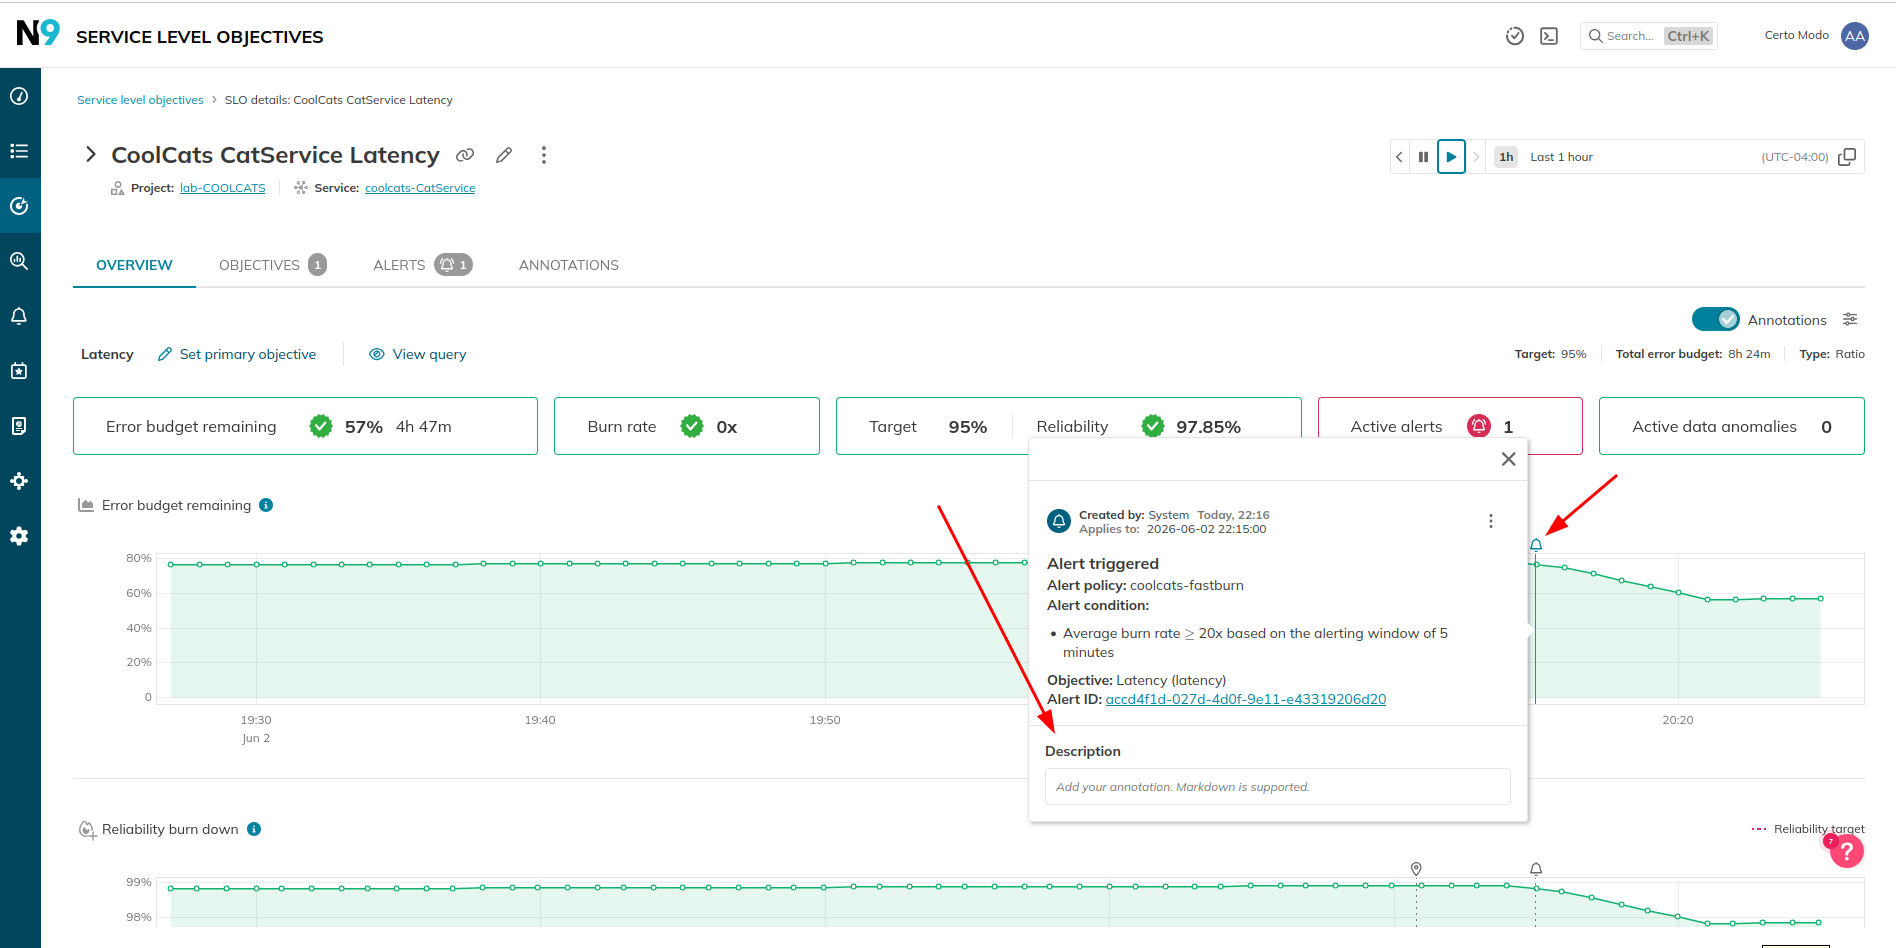Click Service level objectives breadcrumb
Screen dimensions: 1896x948
(x=140, y=100)
